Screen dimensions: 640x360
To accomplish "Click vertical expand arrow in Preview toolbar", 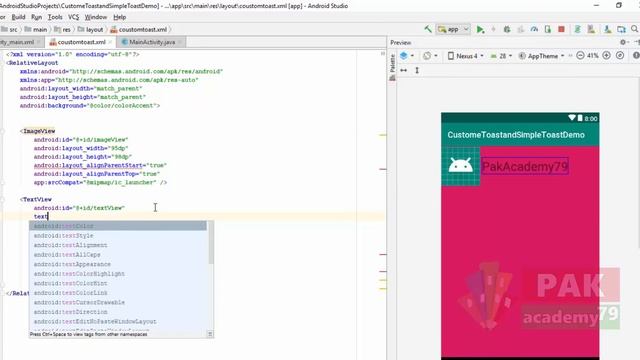I will (x=417, y=70).
